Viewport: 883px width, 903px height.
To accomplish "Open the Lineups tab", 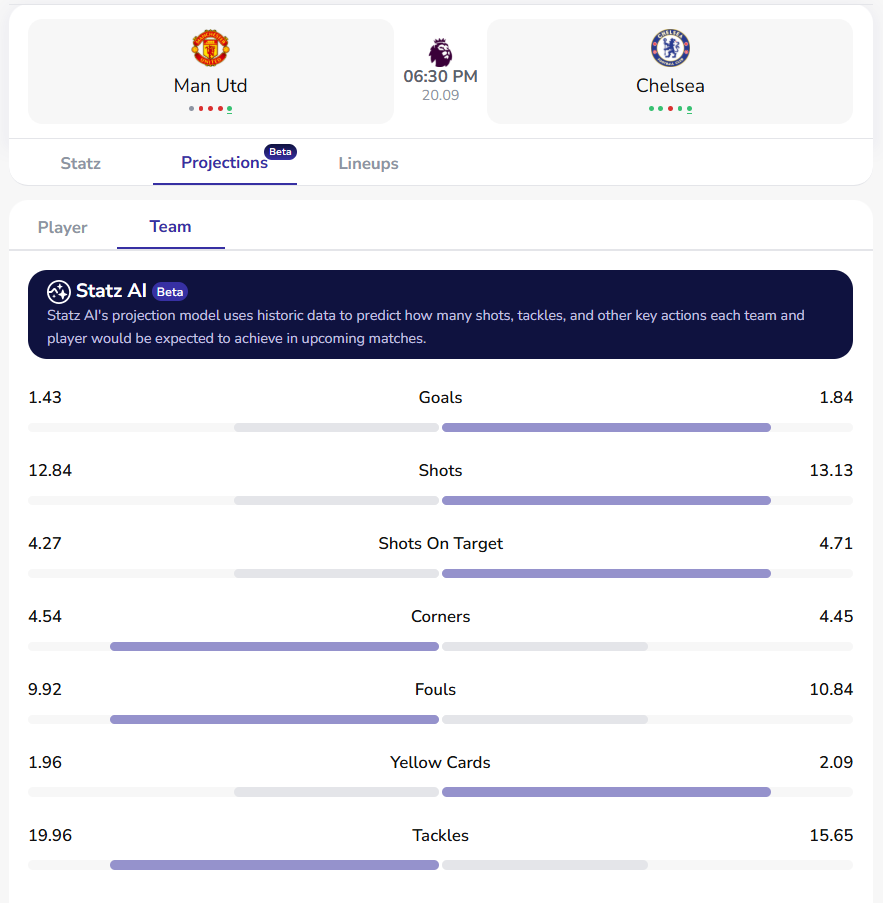I will tap(368, 163).
